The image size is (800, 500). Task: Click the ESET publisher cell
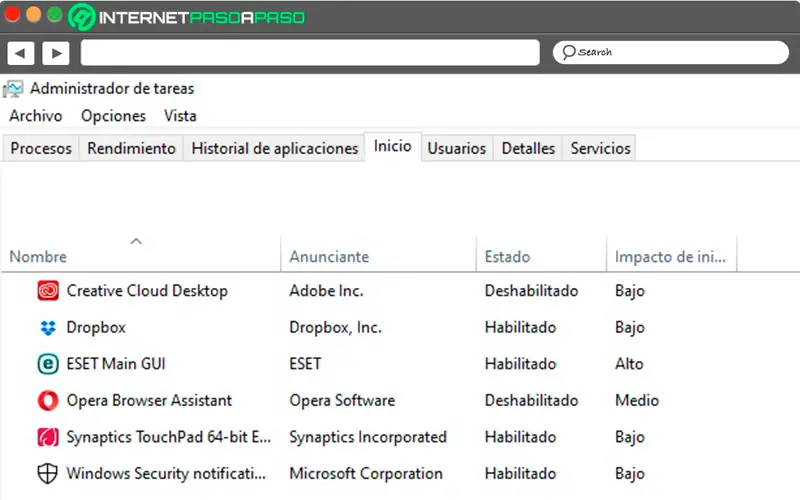coord(305,364)
